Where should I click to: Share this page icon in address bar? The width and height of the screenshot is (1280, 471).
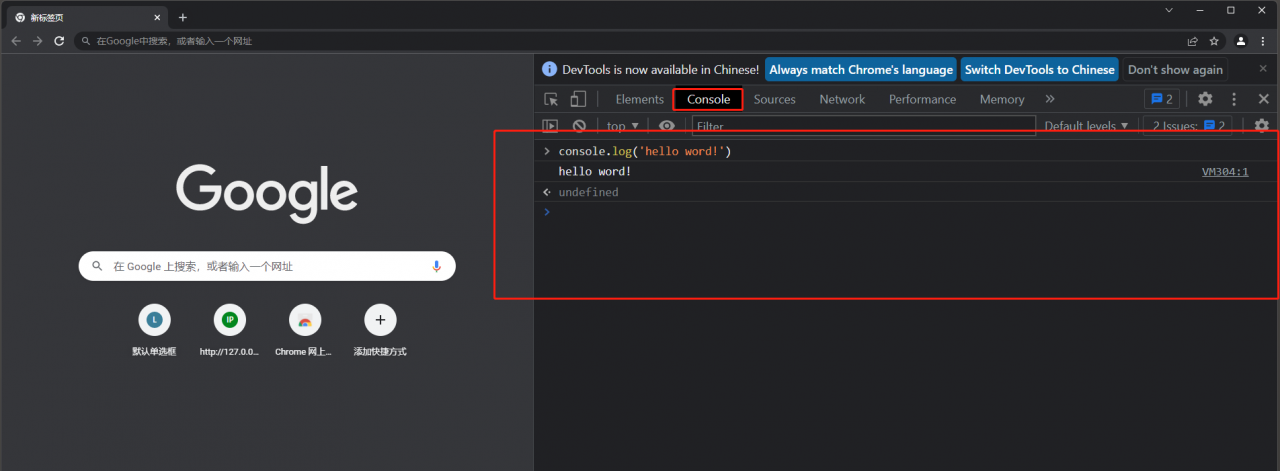1192,41
